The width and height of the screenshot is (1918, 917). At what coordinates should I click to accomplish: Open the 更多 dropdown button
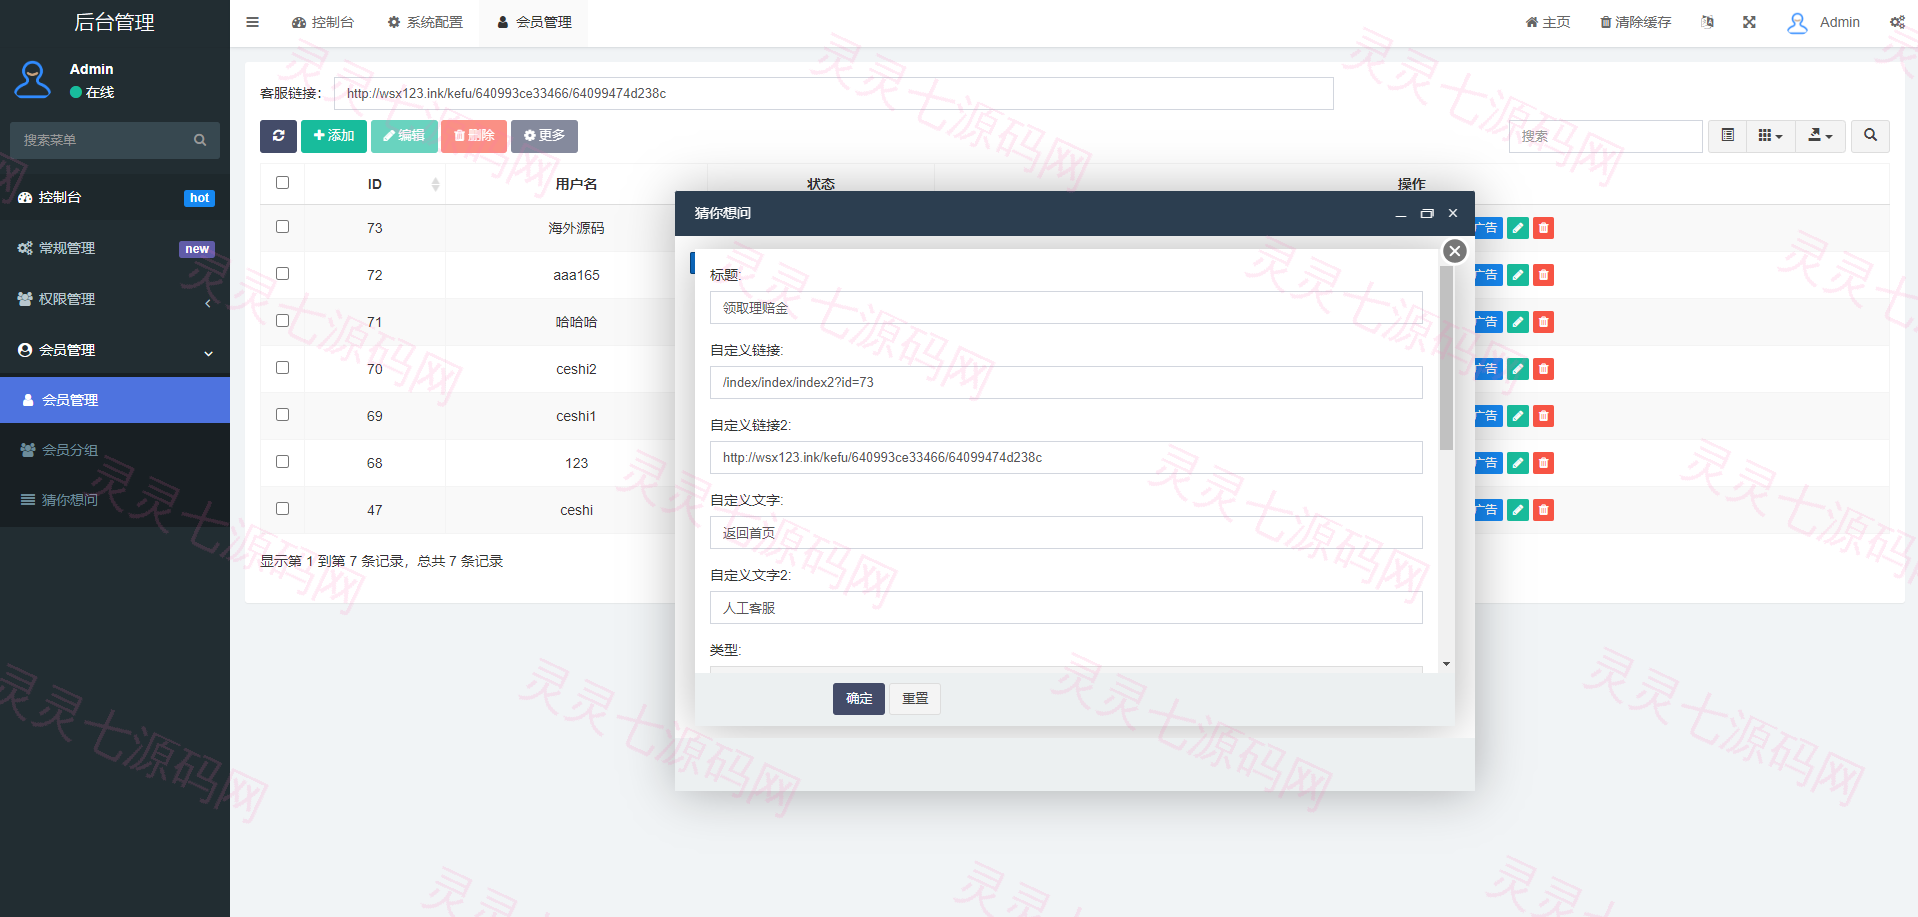(x=544, y=136)
